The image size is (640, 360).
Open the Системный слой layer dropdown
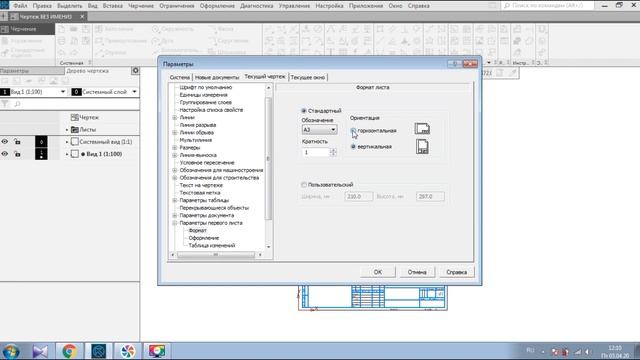(x=134, y=92)
